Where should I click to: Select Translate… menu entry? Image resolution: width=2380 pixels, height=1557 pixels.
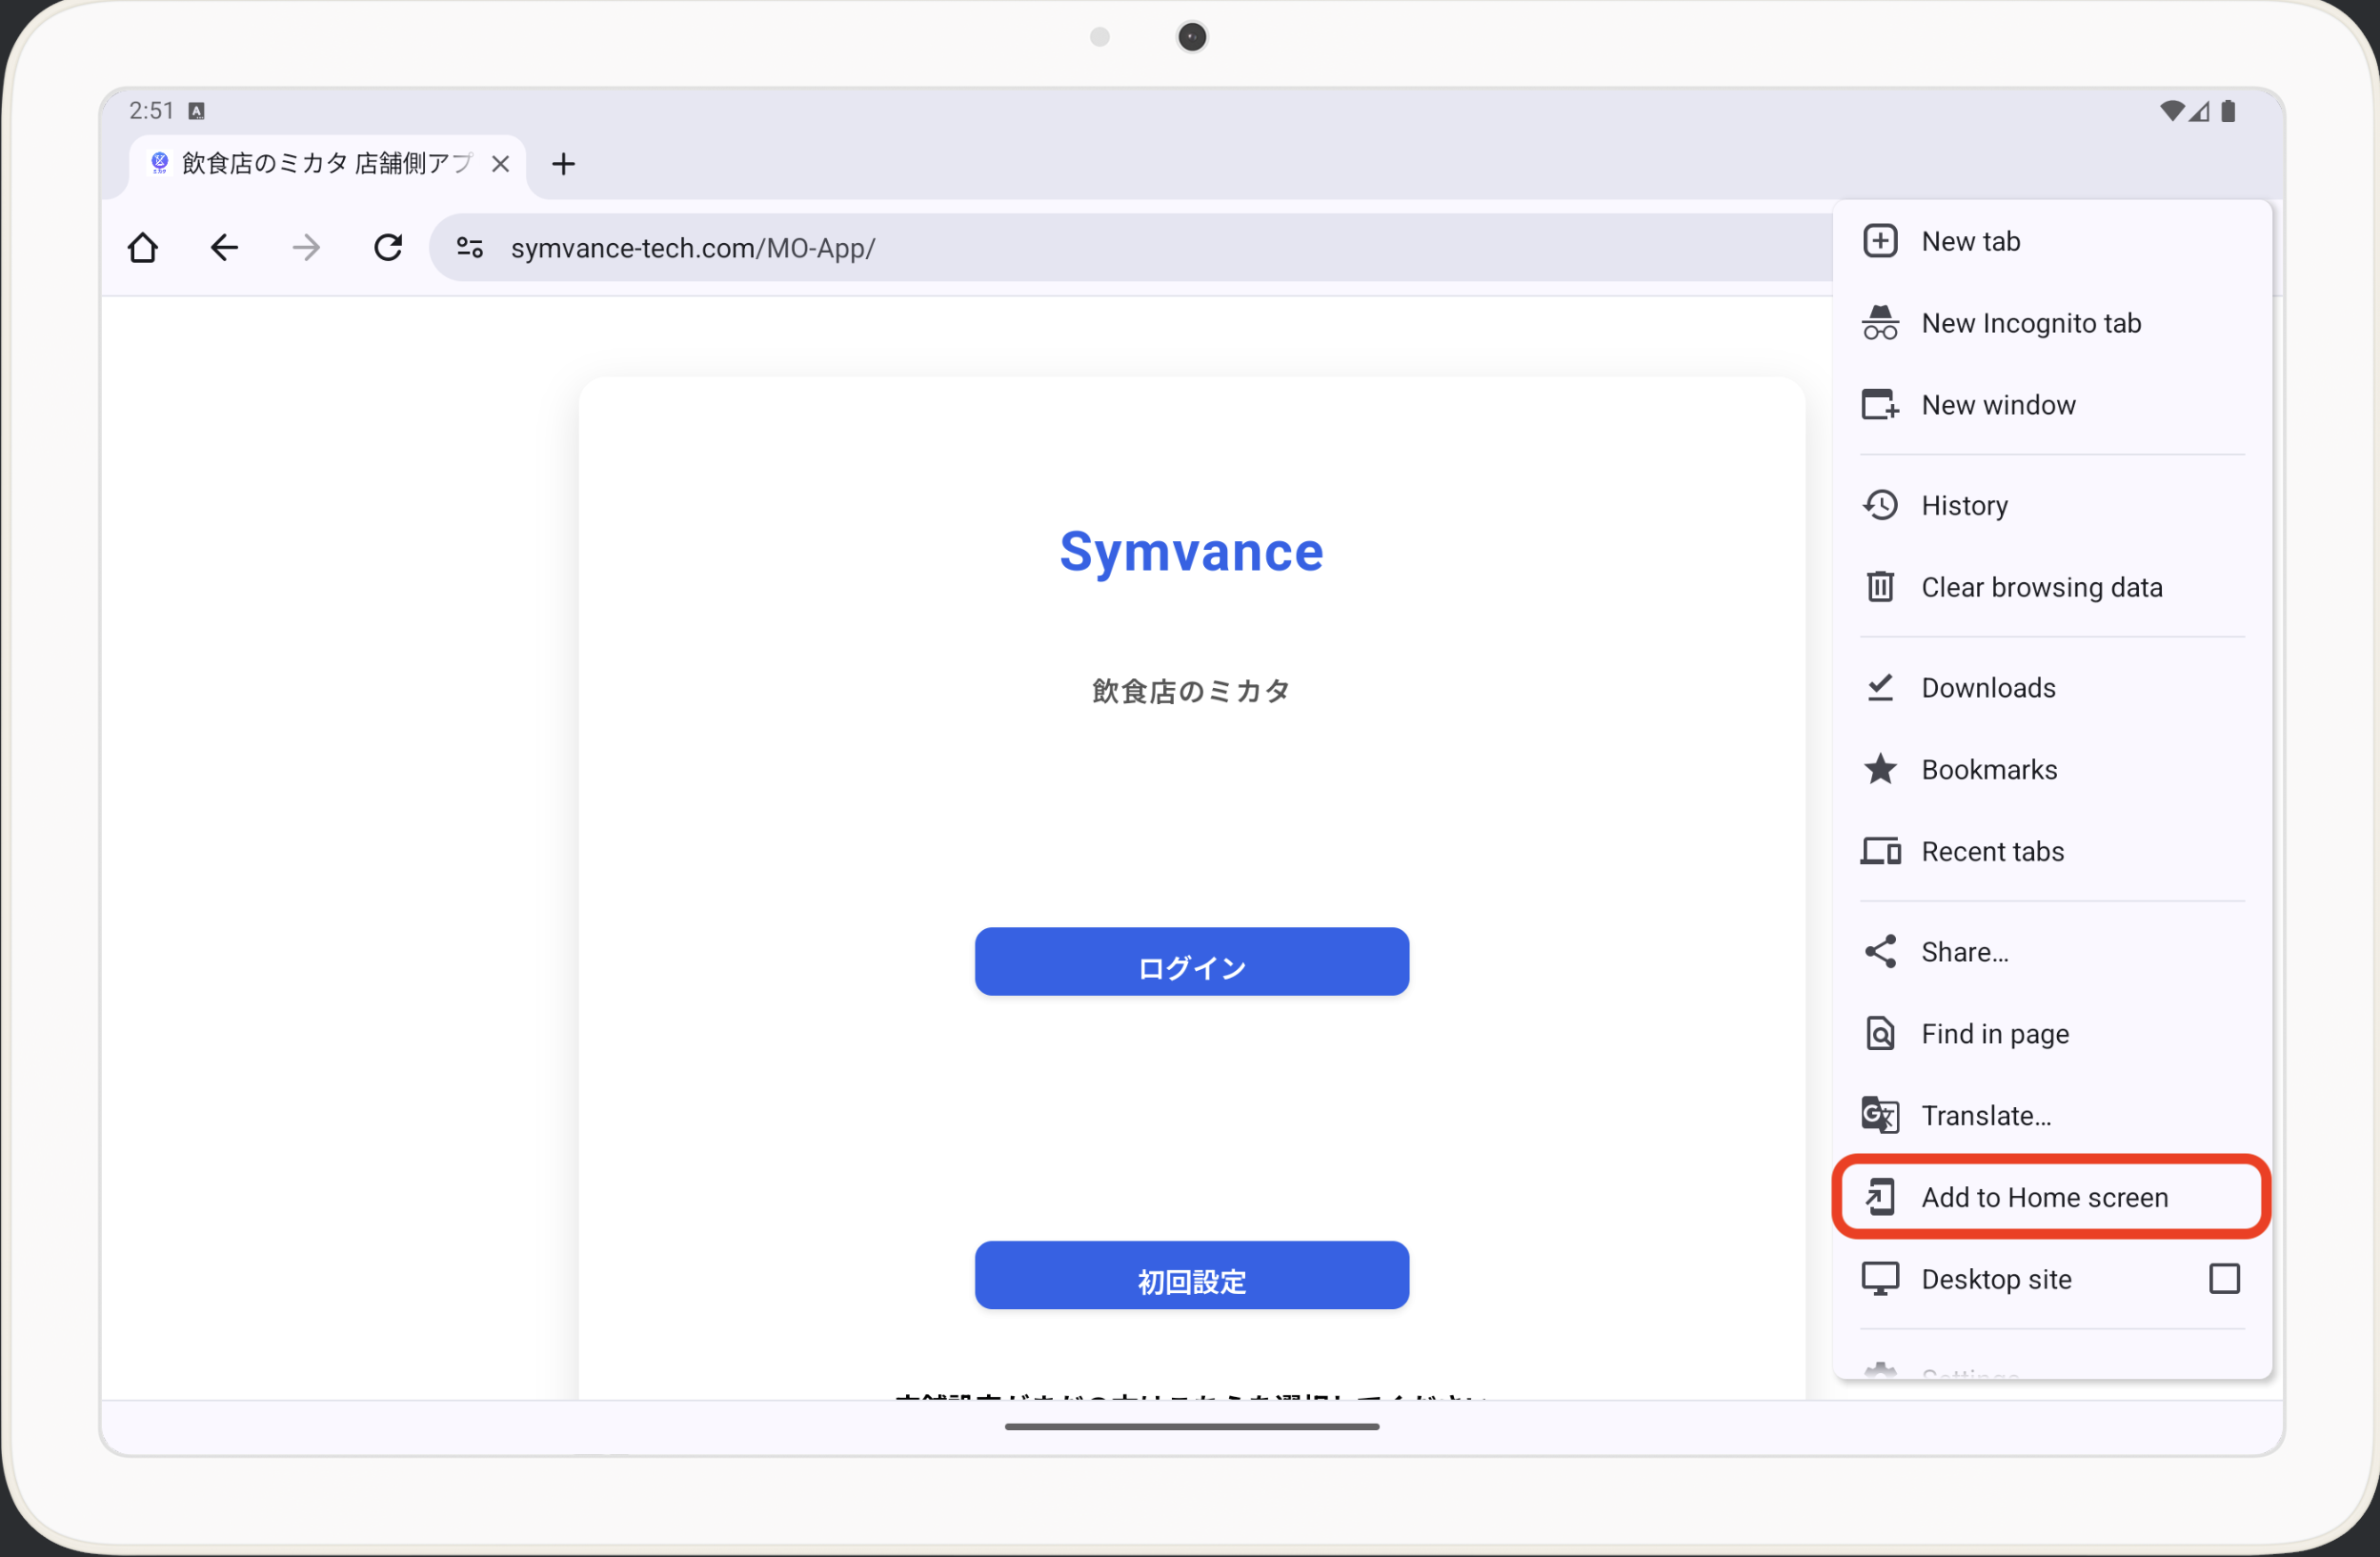coord(2052,1116)
